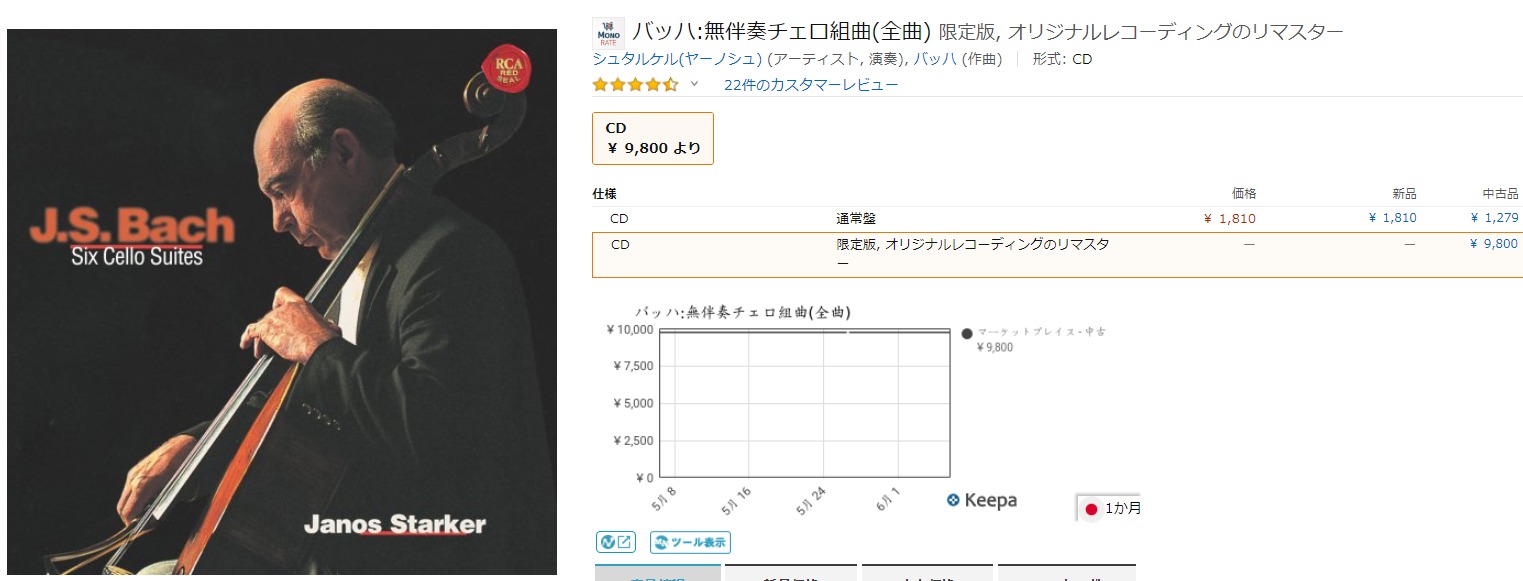The width and height of the screenshot is (1523, 581).
Task: Select the 1か月 range radio option
Action: click(x=1091, y=508)
